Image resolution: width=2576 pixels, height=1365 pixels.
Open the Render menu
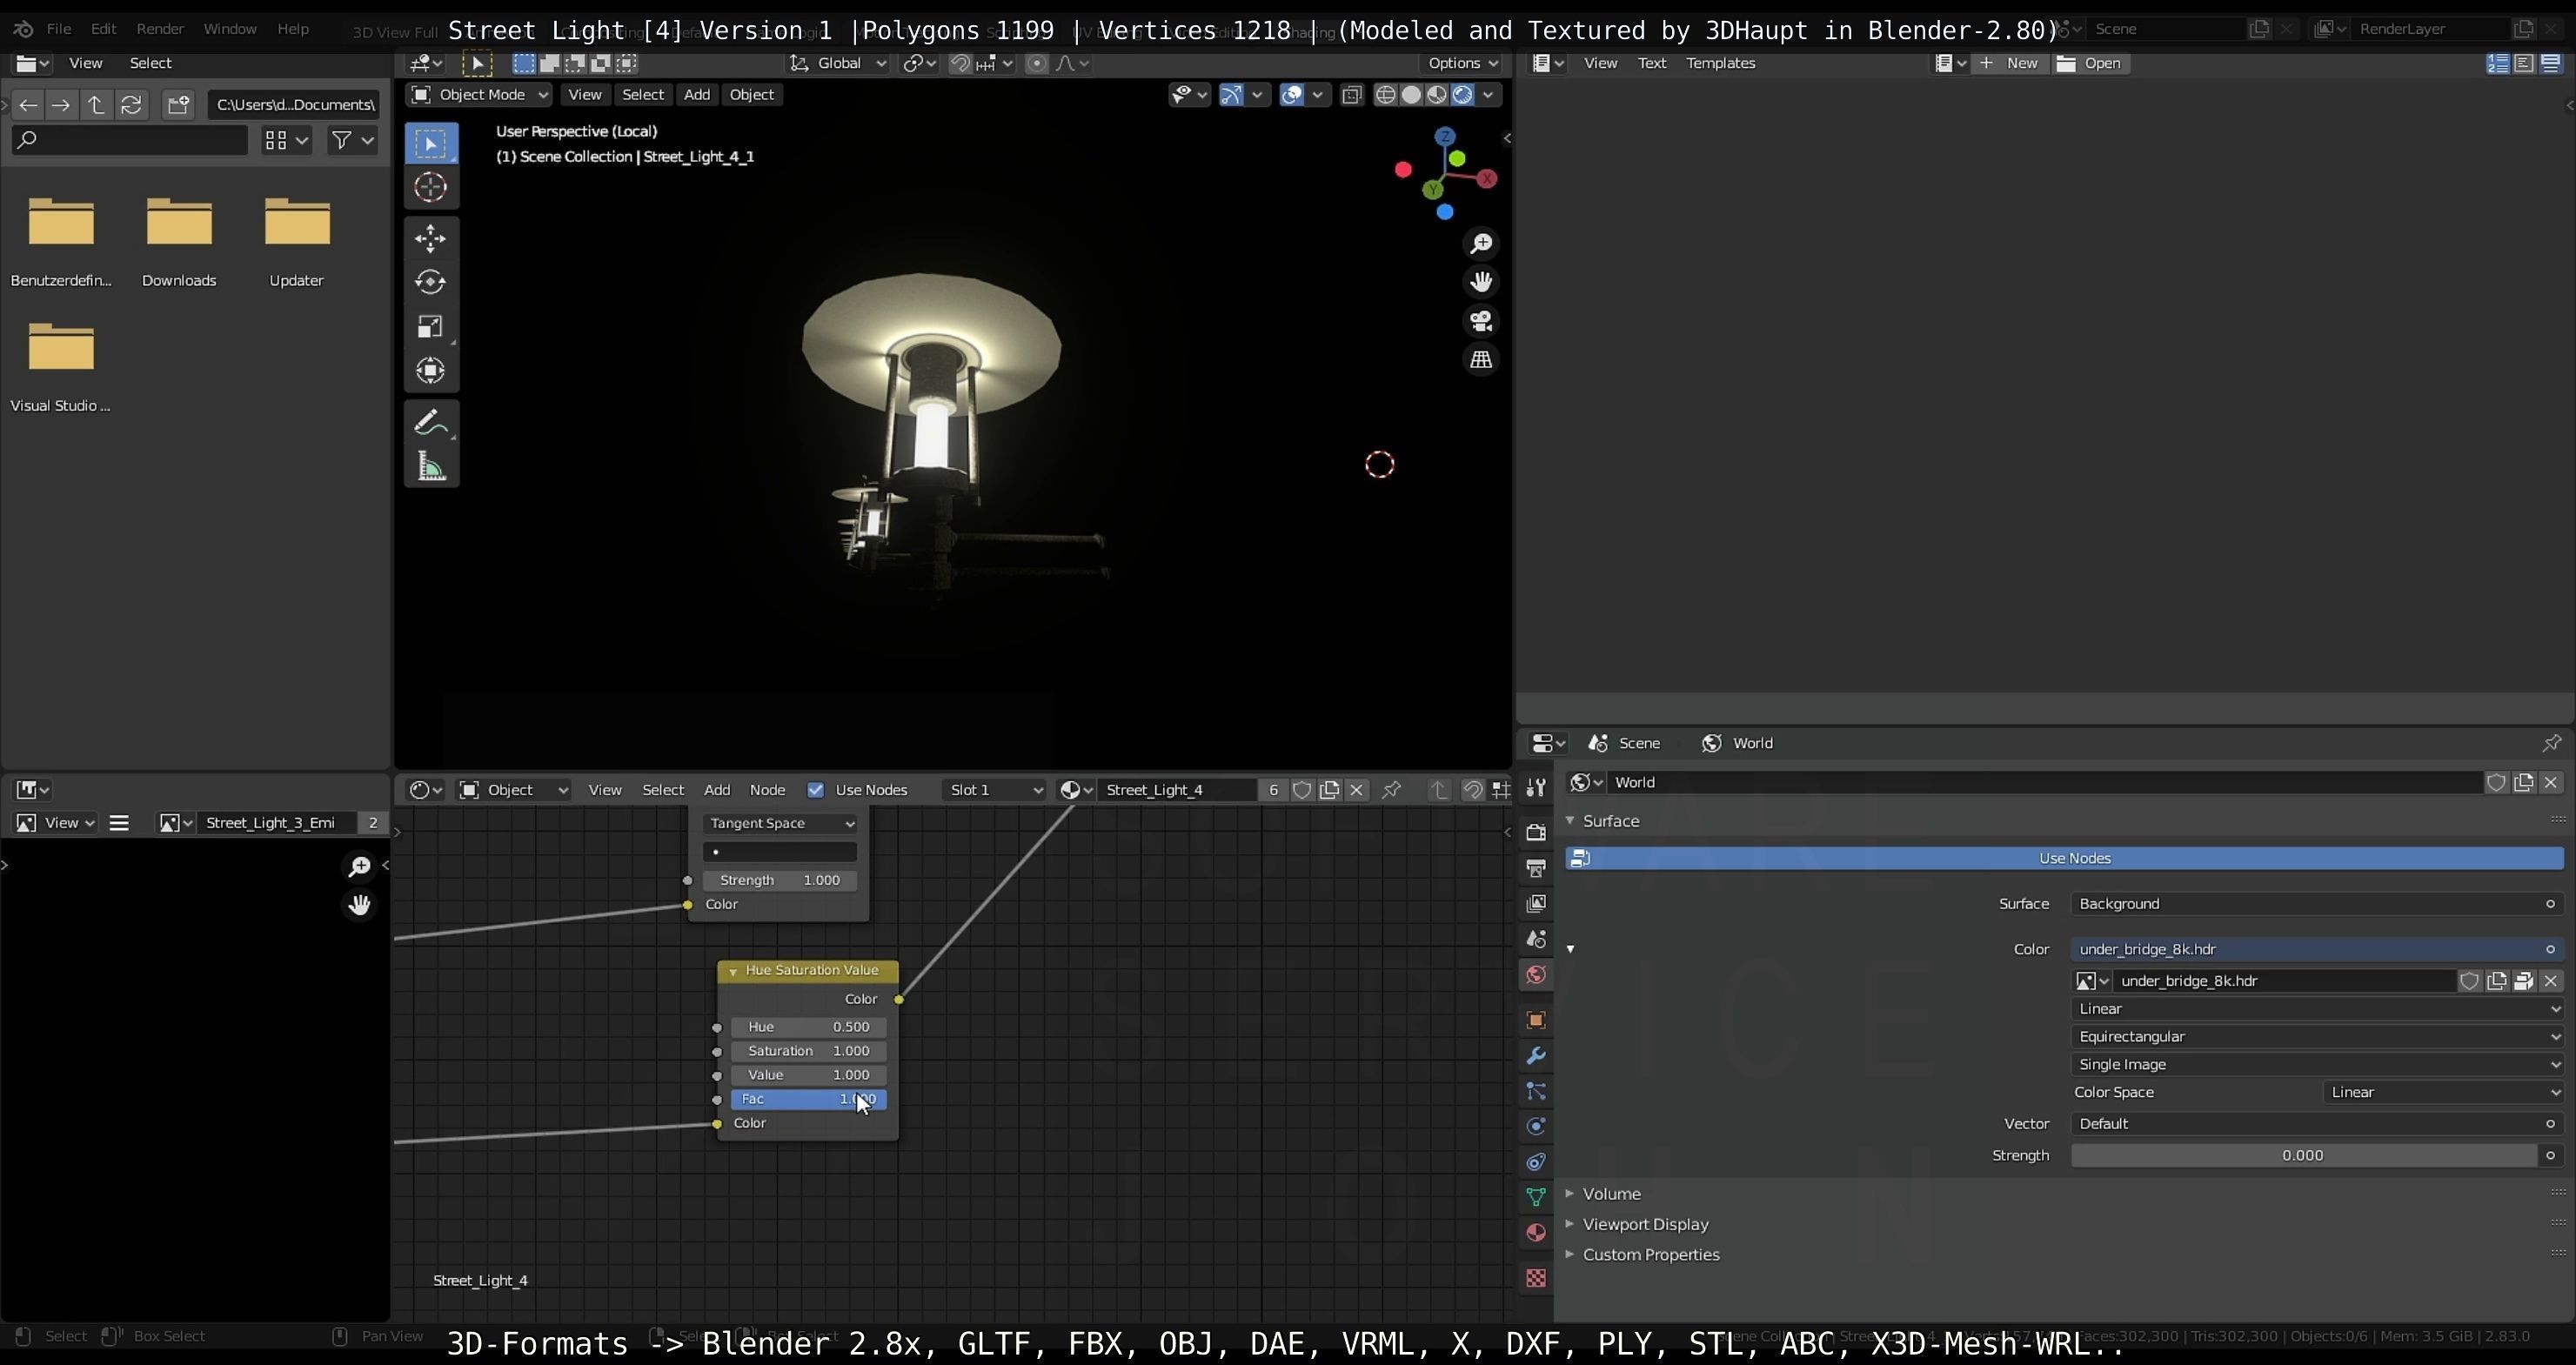160,29
